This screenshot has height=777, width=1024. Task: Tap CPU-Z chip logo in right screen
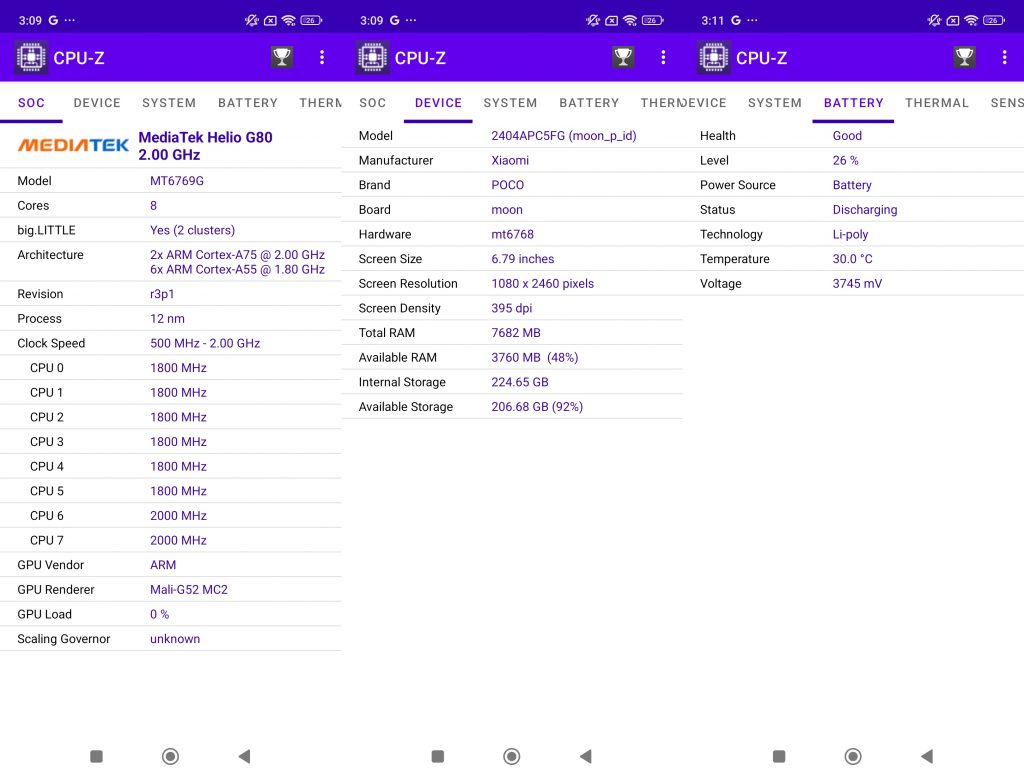pyautogui.click(x=714, y=57)
